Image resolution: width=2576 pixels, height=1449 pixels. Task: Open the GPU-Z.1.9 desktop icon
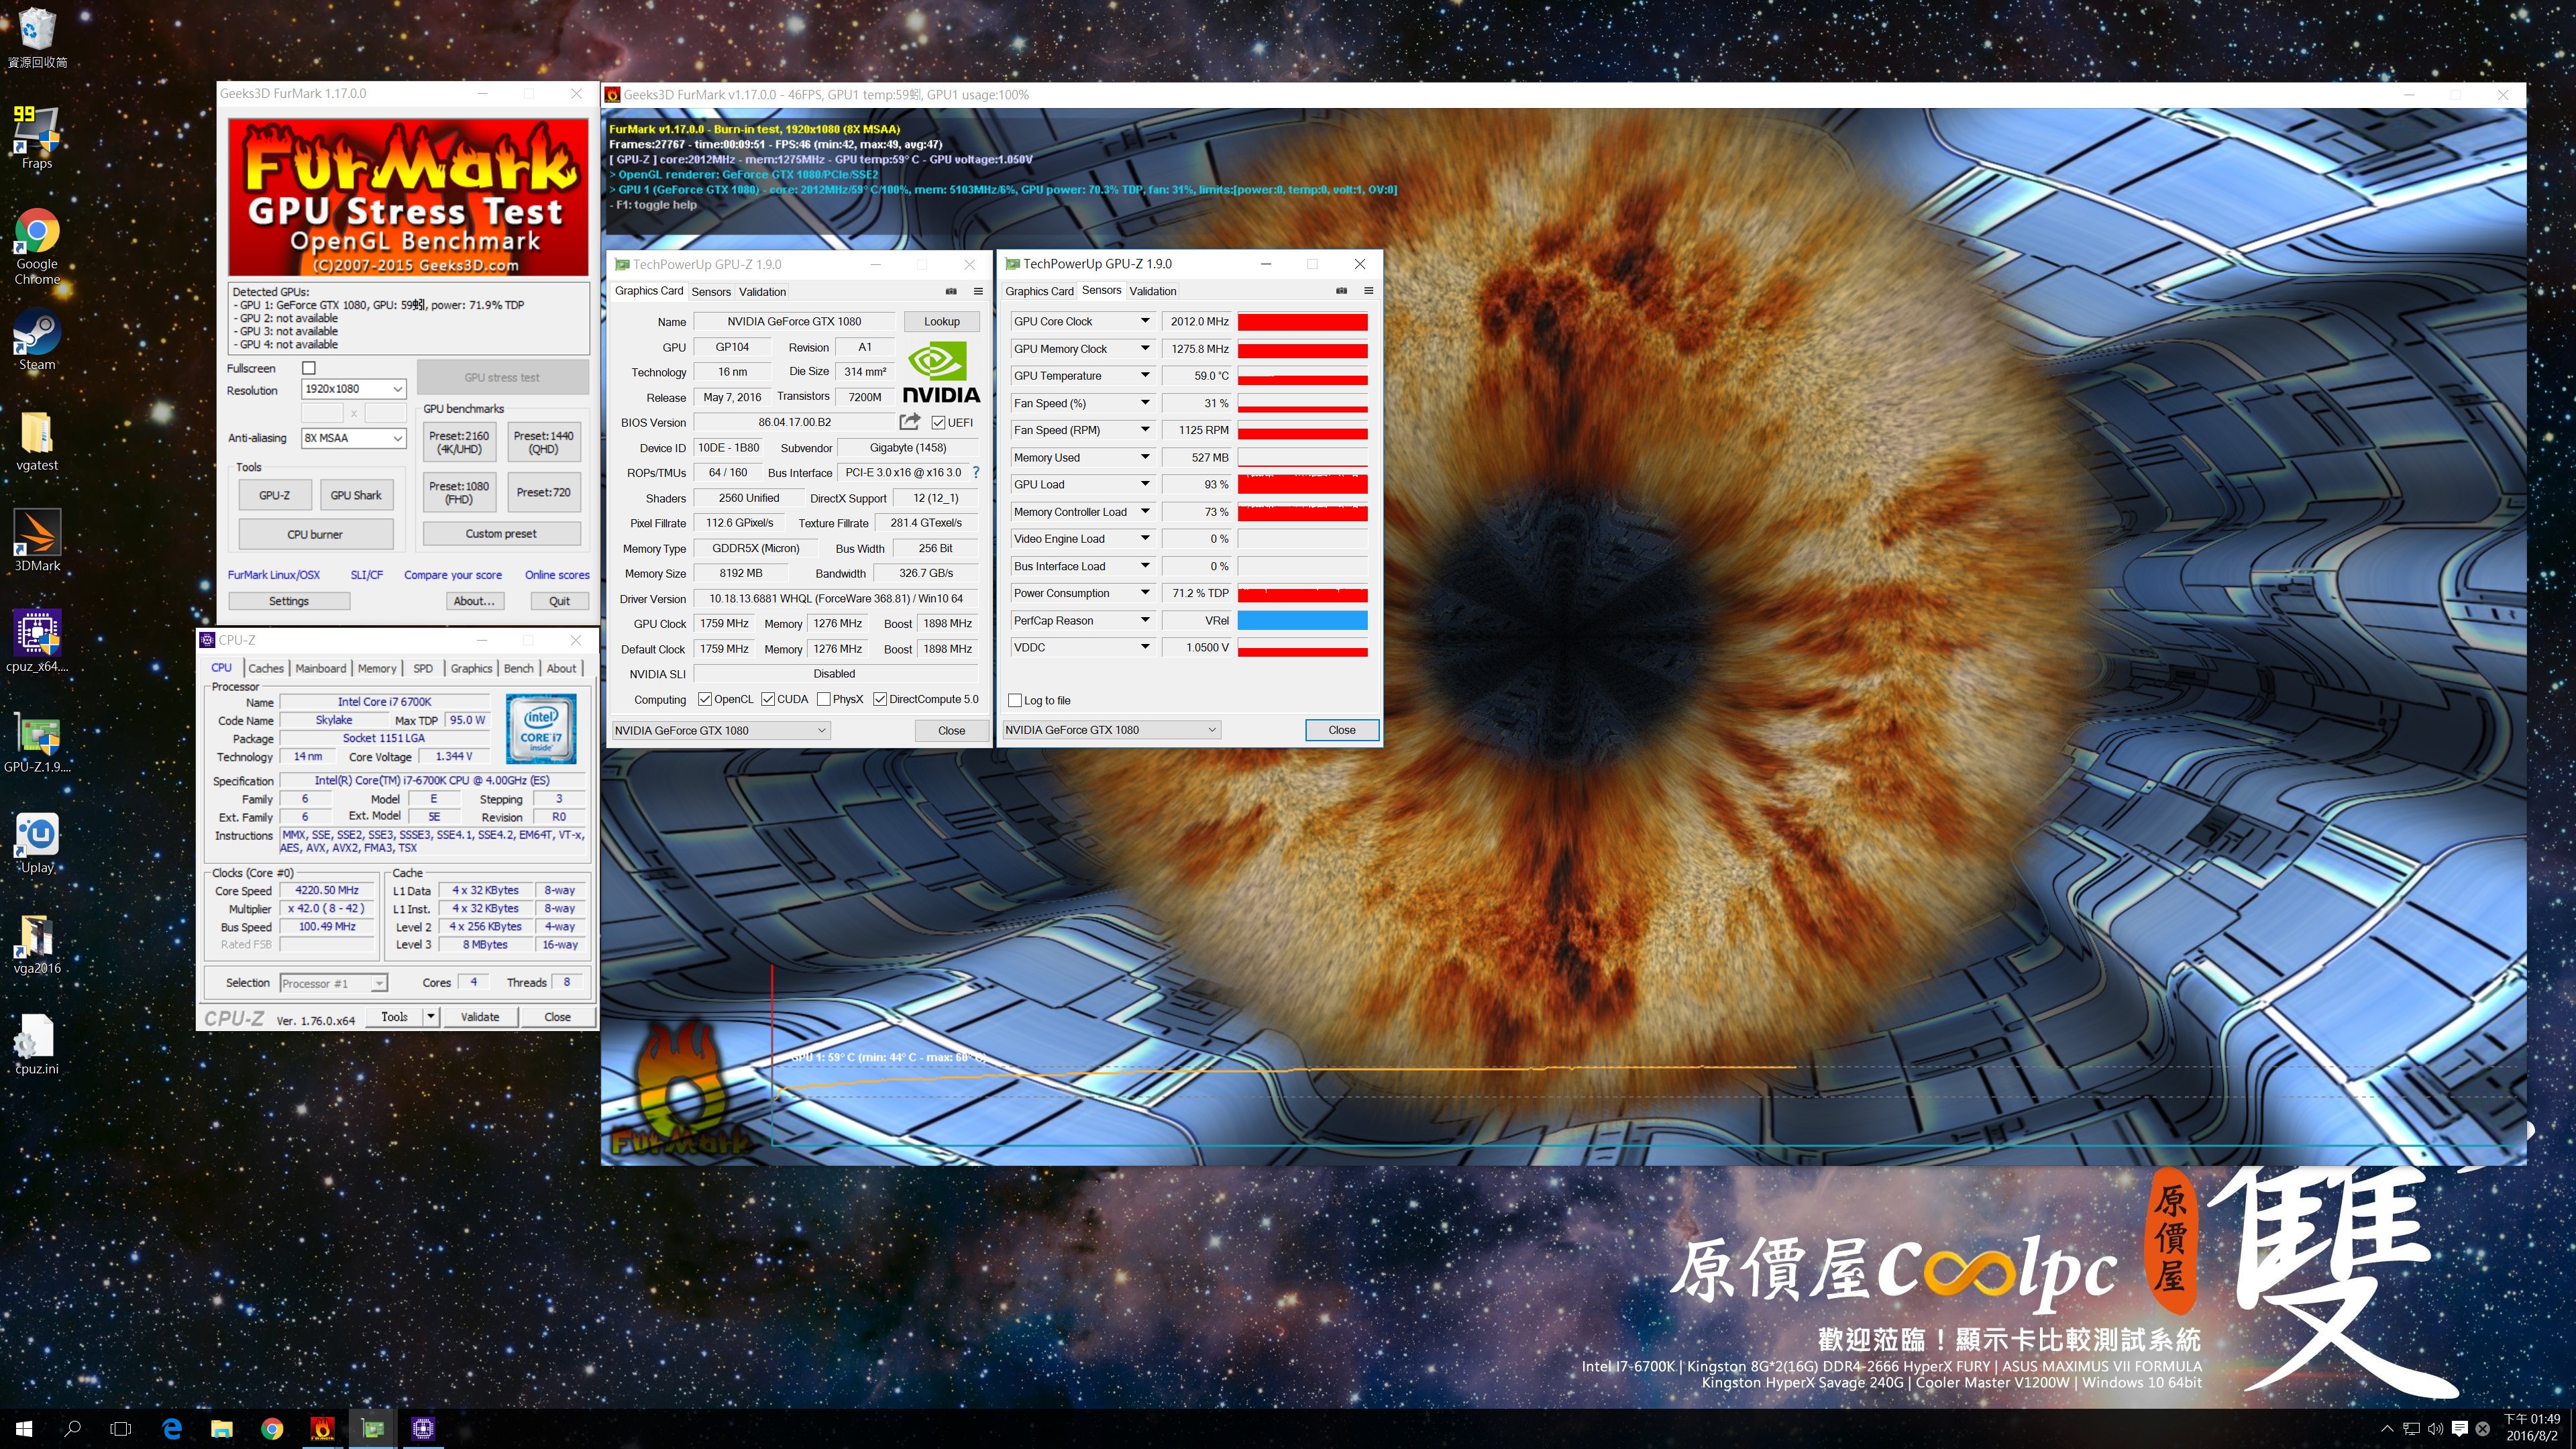point(37,743)
